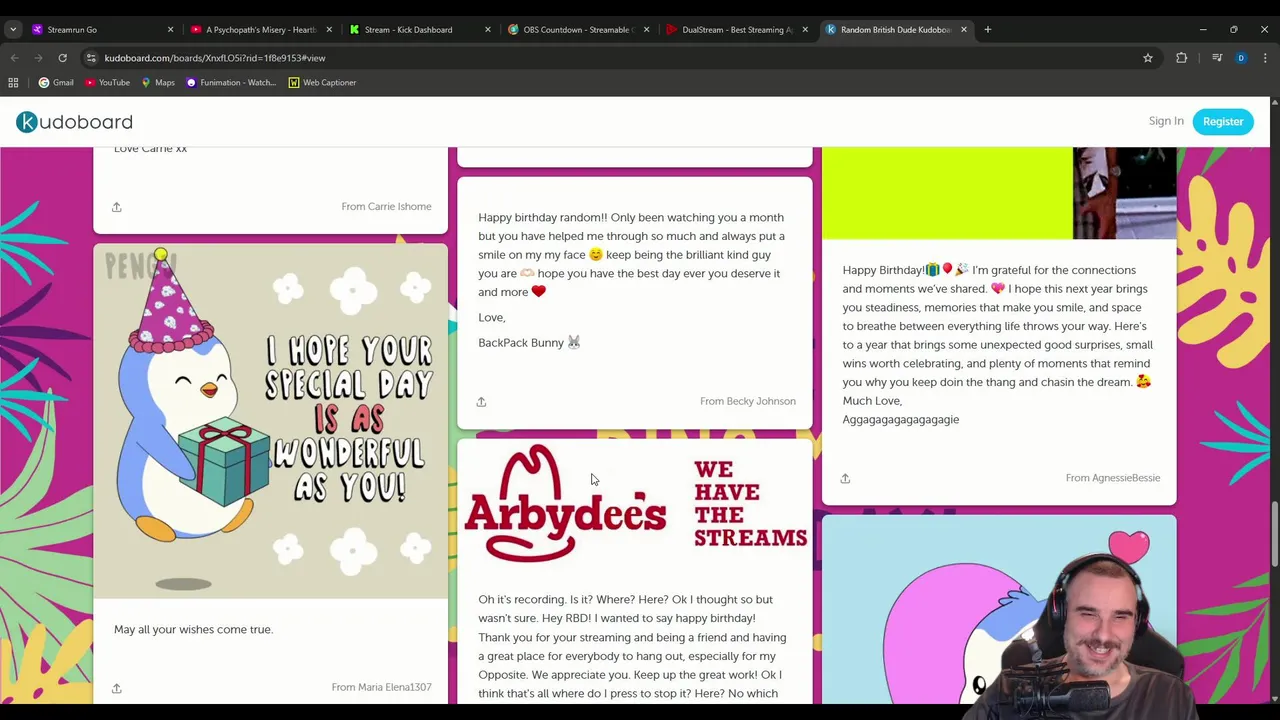This screenshot has height=720, width=1280.
Task: Open the apps grid in bookmarks bar
Action: click(x=13, y=82)
